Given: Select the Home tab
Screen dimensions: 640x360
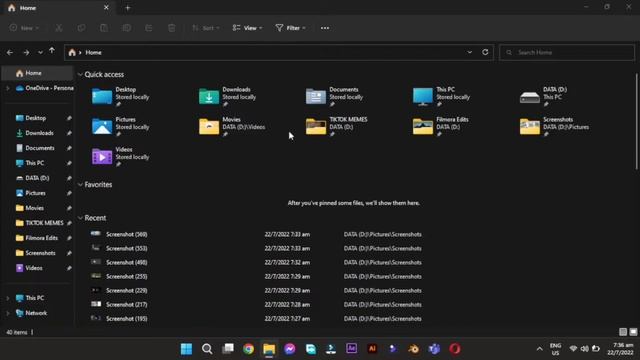Looking at the screenshot, I should pos(57,8).
